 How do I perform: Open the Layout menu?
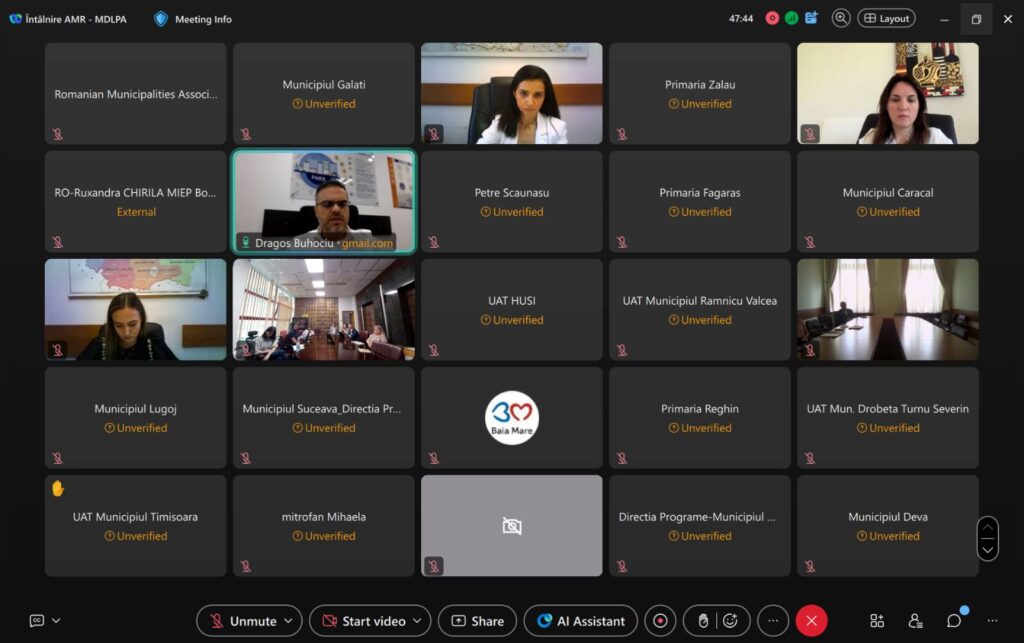pyautogui.click(x=886, y=18)
